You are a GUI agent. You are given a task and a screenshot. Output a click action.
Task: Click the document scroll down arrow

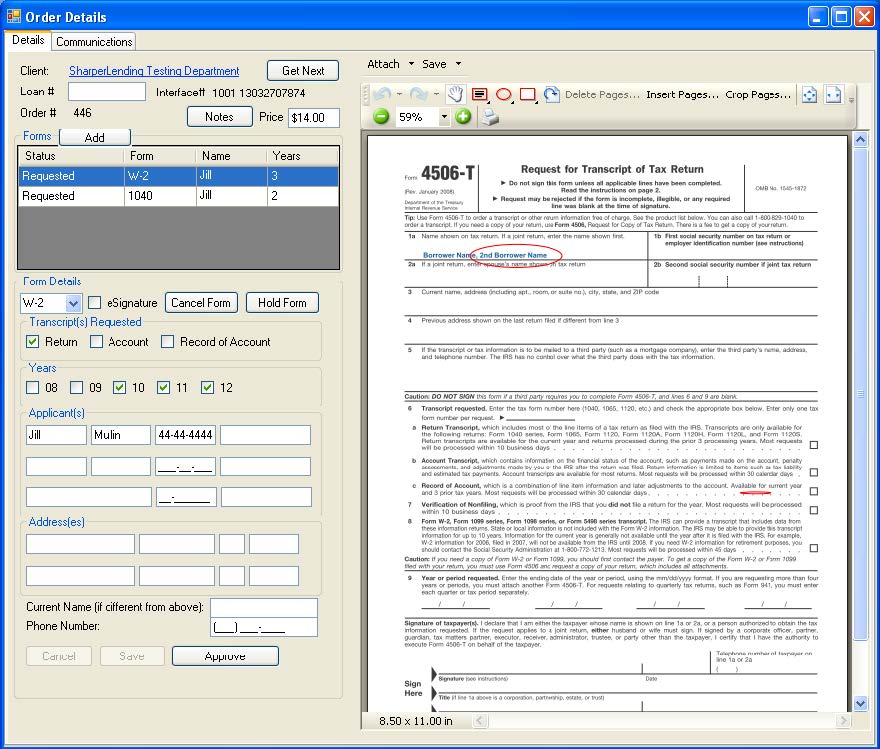point(860,704)
